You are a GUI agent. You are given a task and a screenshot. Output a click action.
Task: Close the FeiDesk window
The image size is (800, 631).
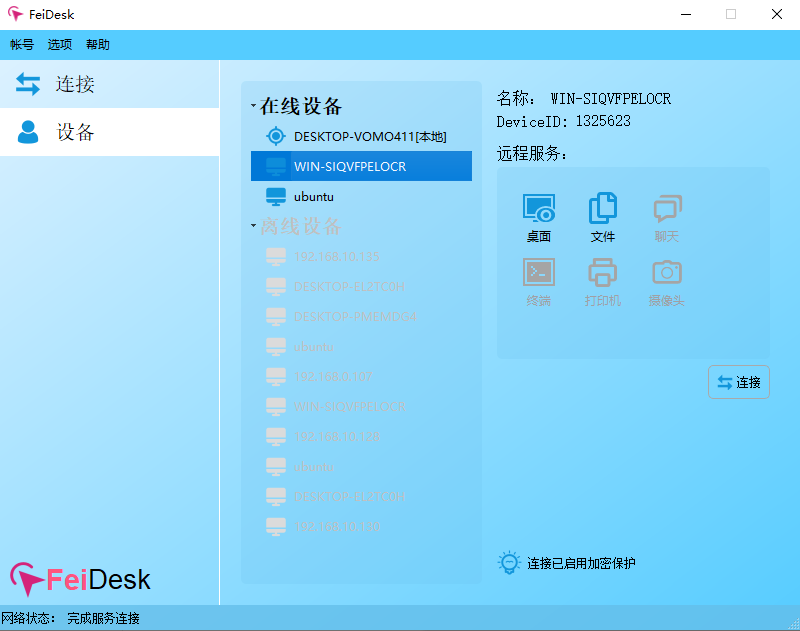point(777,14)
